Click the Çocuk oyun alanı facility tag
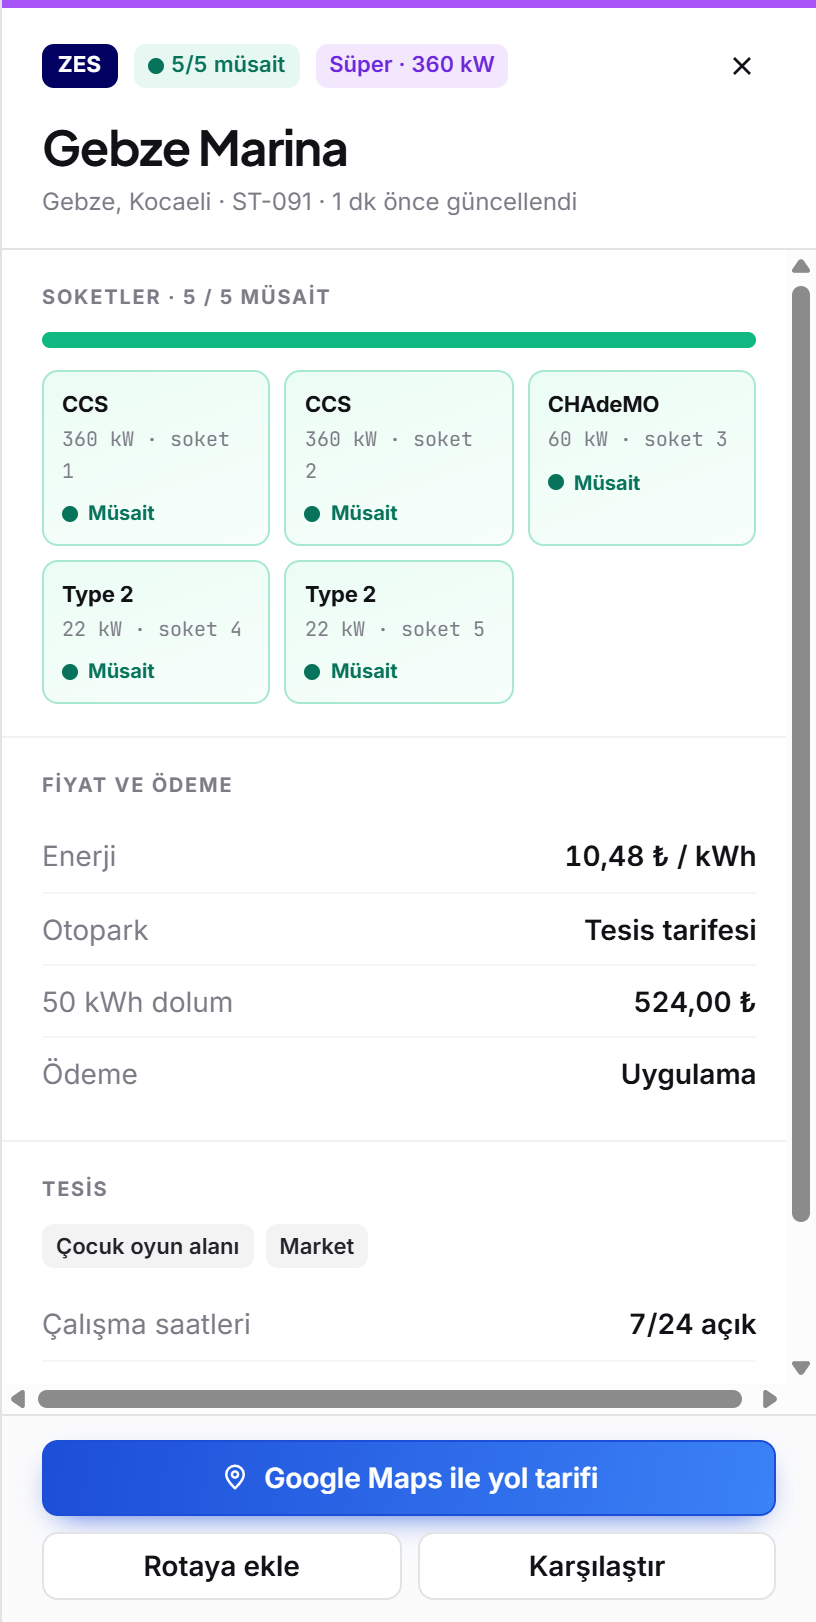816x1622 pixels. click(x=148, y=1246)
